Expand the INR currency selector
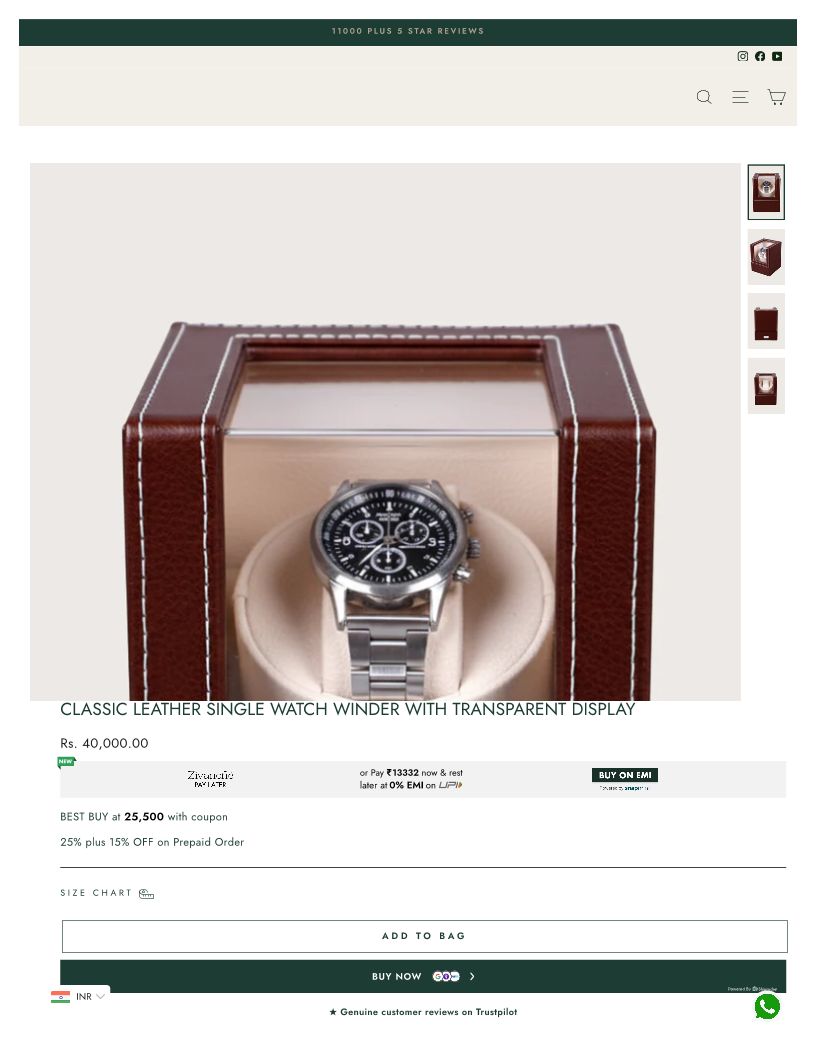Image resolution: width=816 pixels, height=1056 pixels. tap(79, 996)
